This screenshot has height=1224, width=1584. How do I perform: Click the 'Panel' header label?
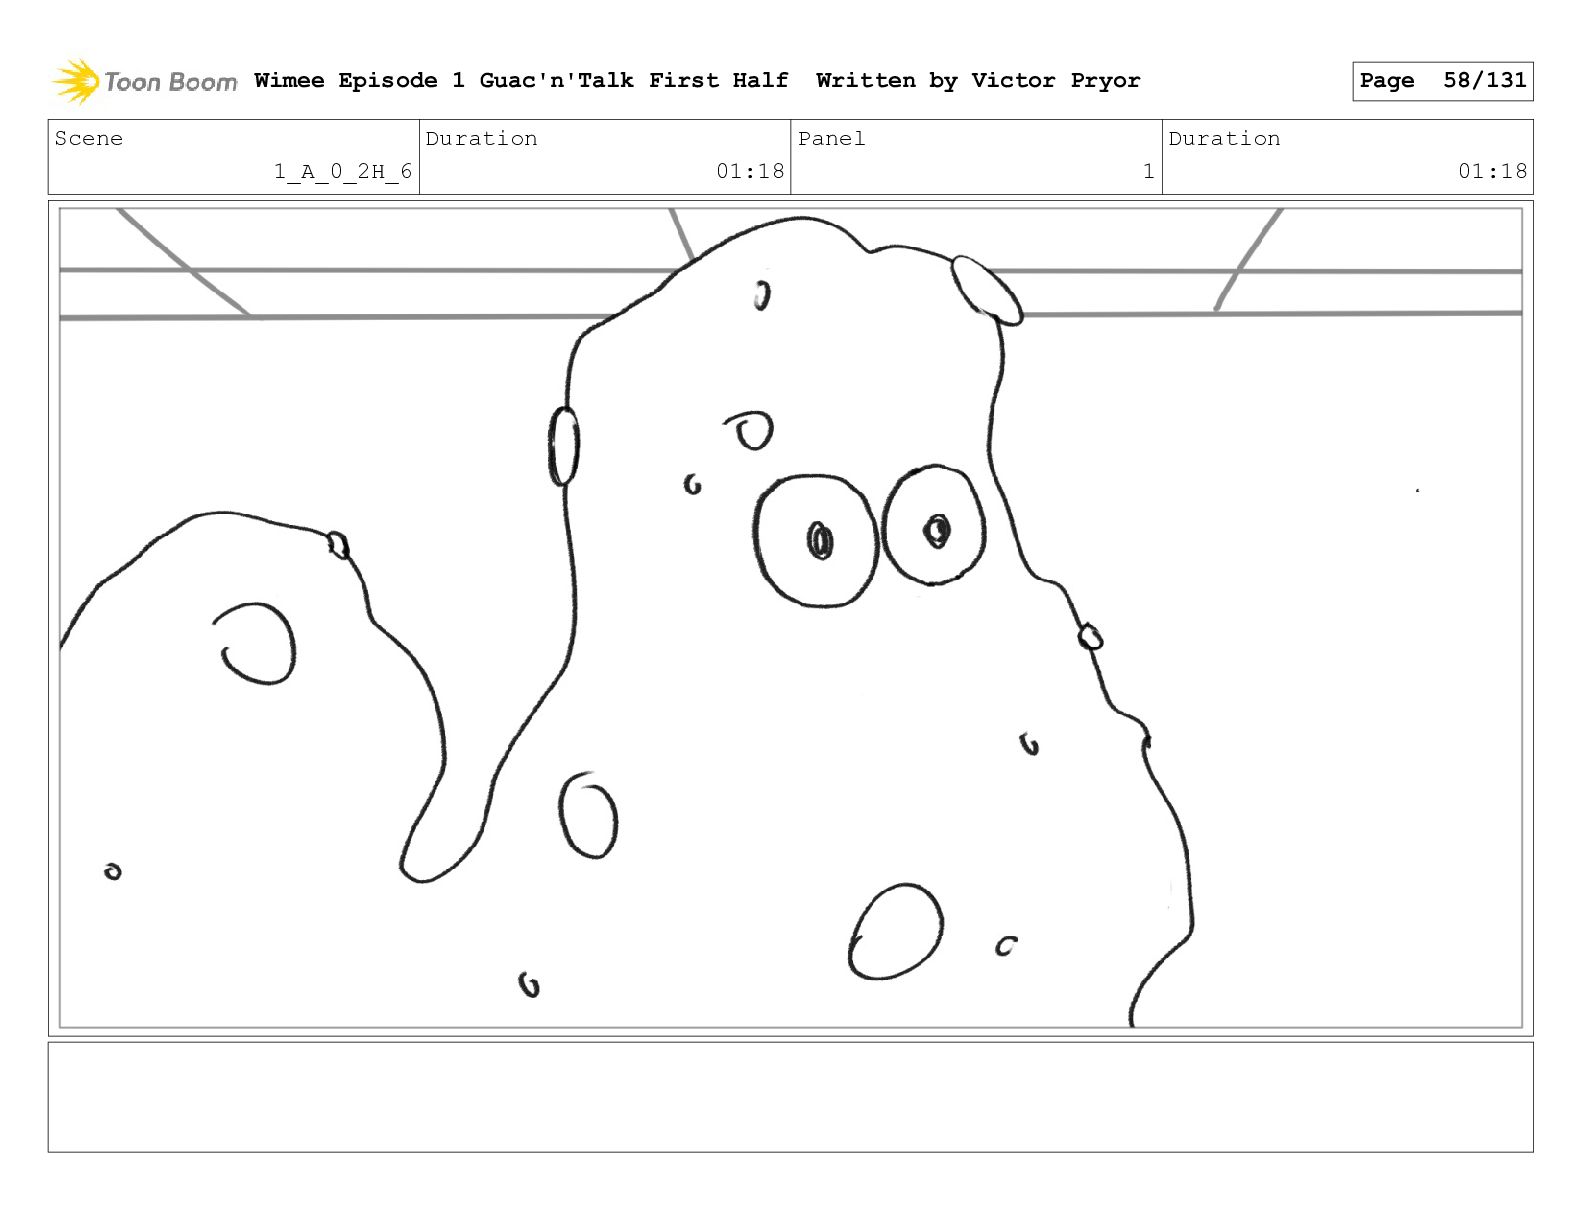tap(831, 139)
